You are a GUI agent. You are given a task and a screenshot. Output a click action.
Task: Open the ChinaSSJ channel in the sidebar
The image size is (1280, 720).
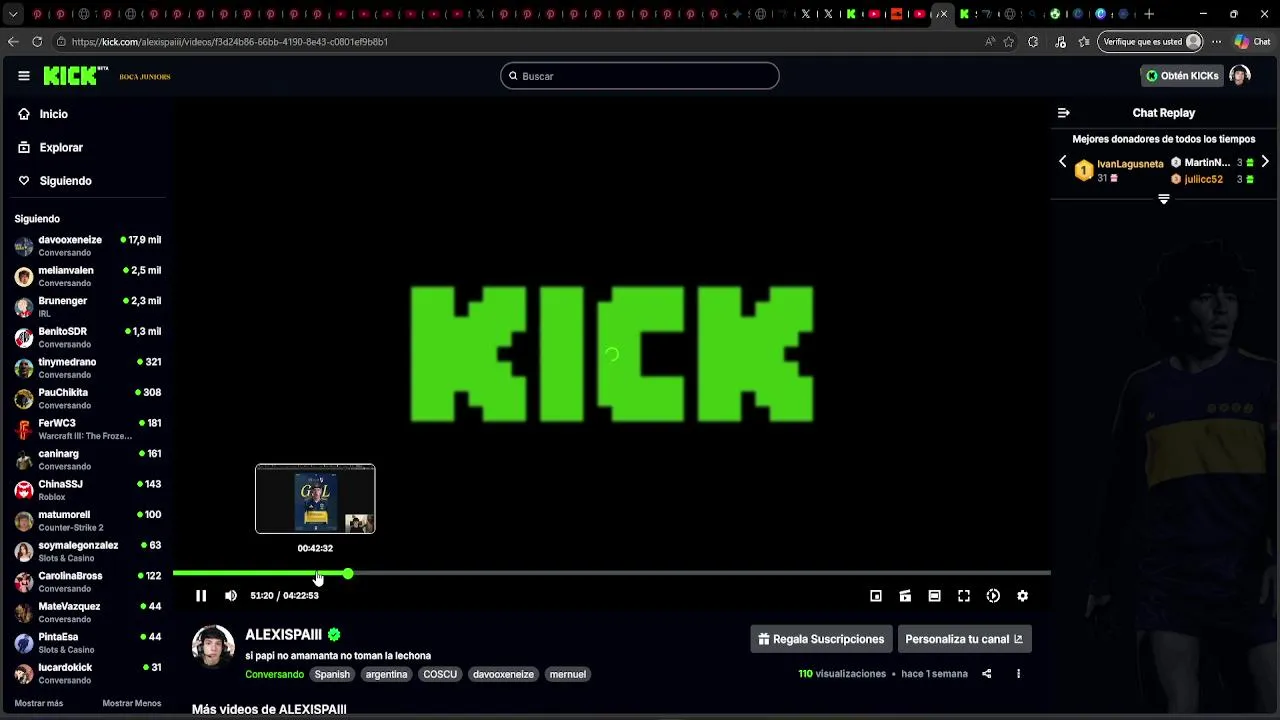[x=88, y=490]
